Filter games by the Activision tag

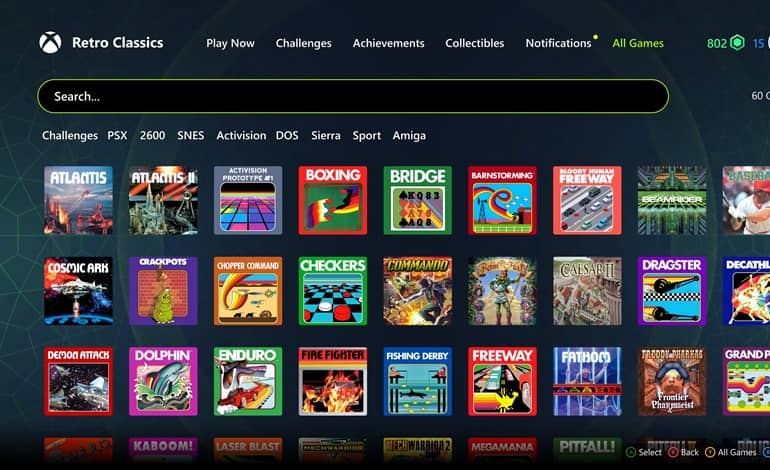tap(241, 136)
